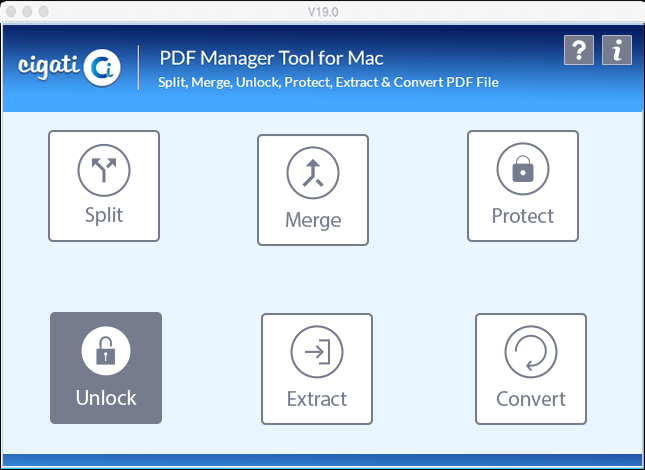Click the cigati wordmark in the header
The width and height of the screenshot is (645, 470).
tap(49, 66)
